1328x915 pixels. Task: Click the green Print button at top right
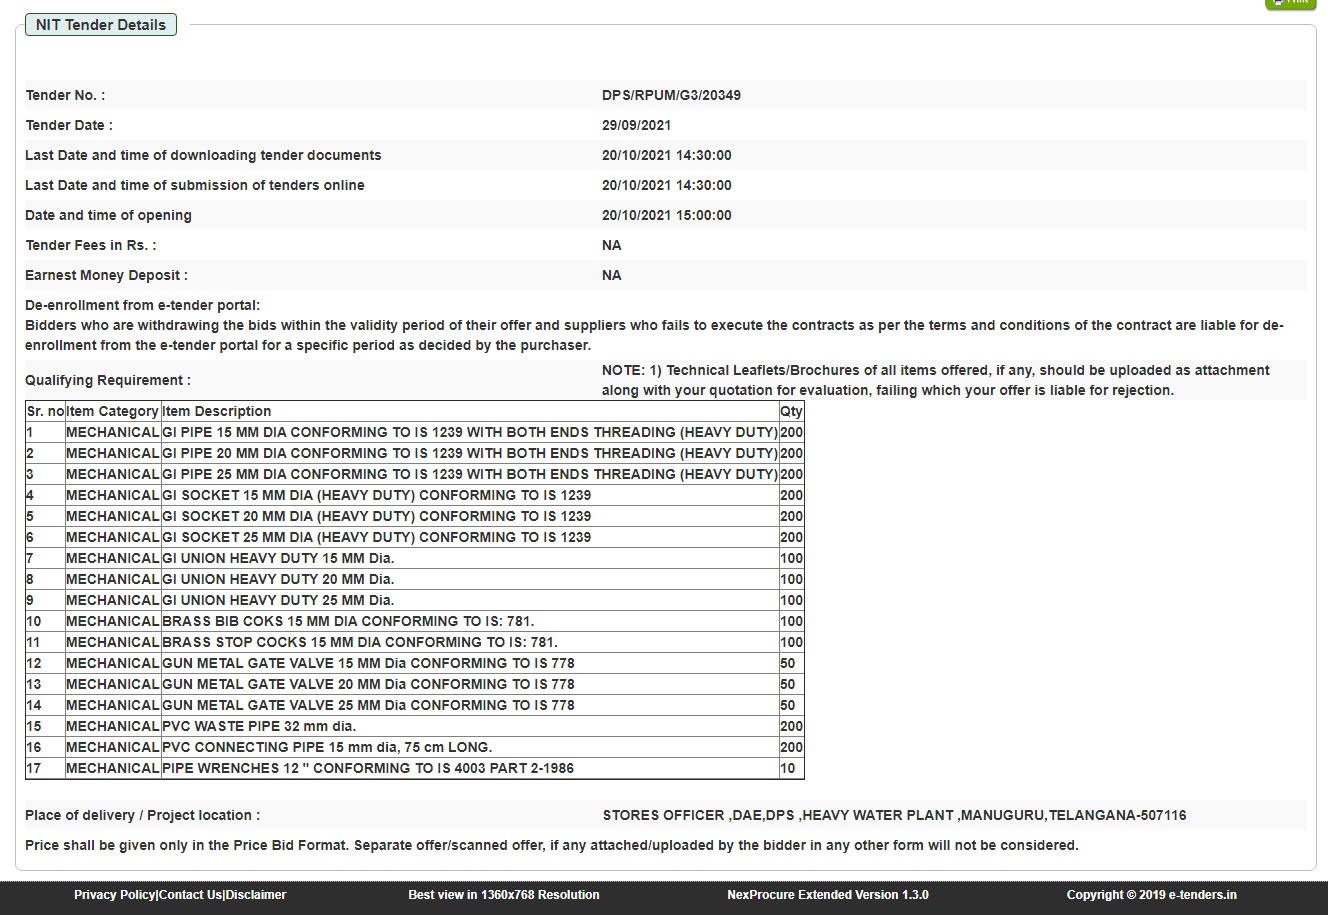pos(1290,3)
